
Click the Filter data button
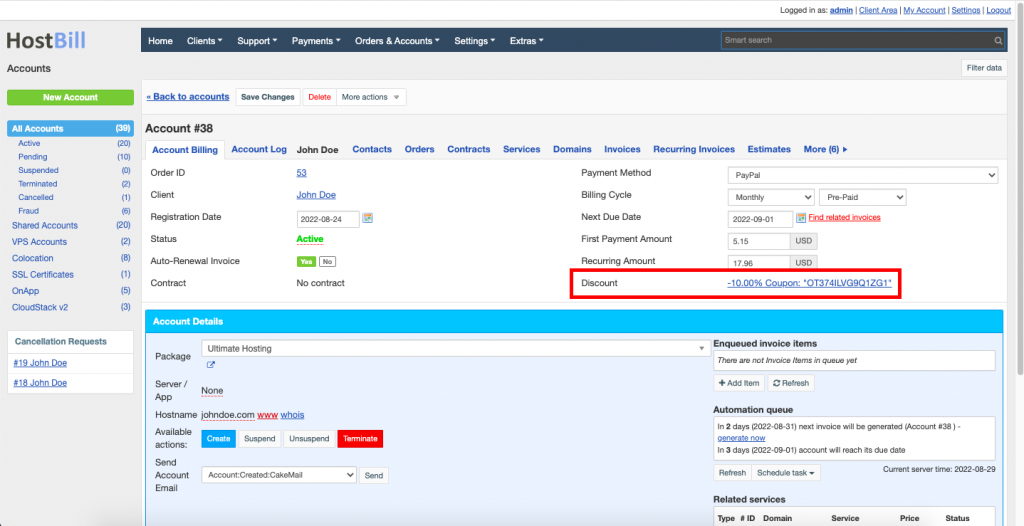(x=984, y=68)
